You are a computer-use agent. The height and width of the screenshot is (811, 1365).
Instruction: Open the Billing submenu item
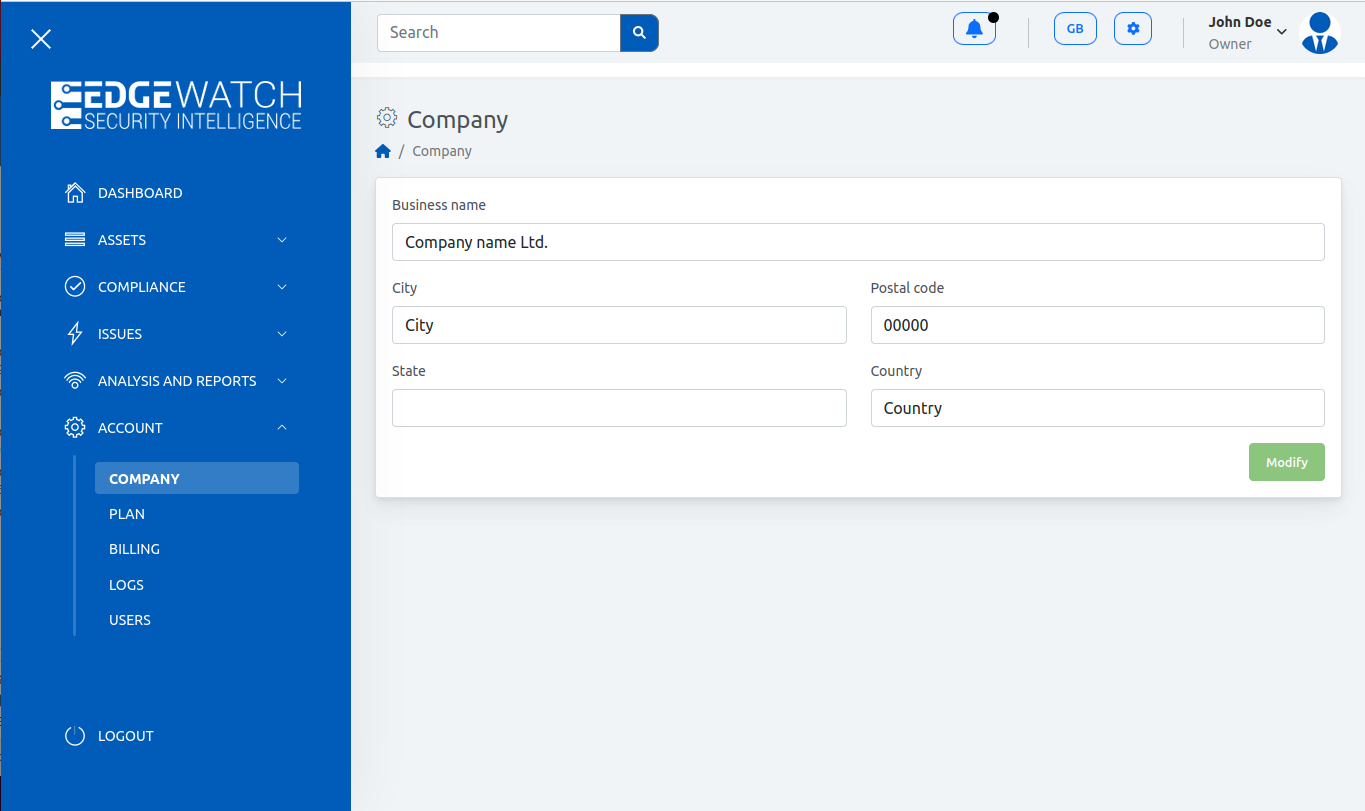(134, 549)
